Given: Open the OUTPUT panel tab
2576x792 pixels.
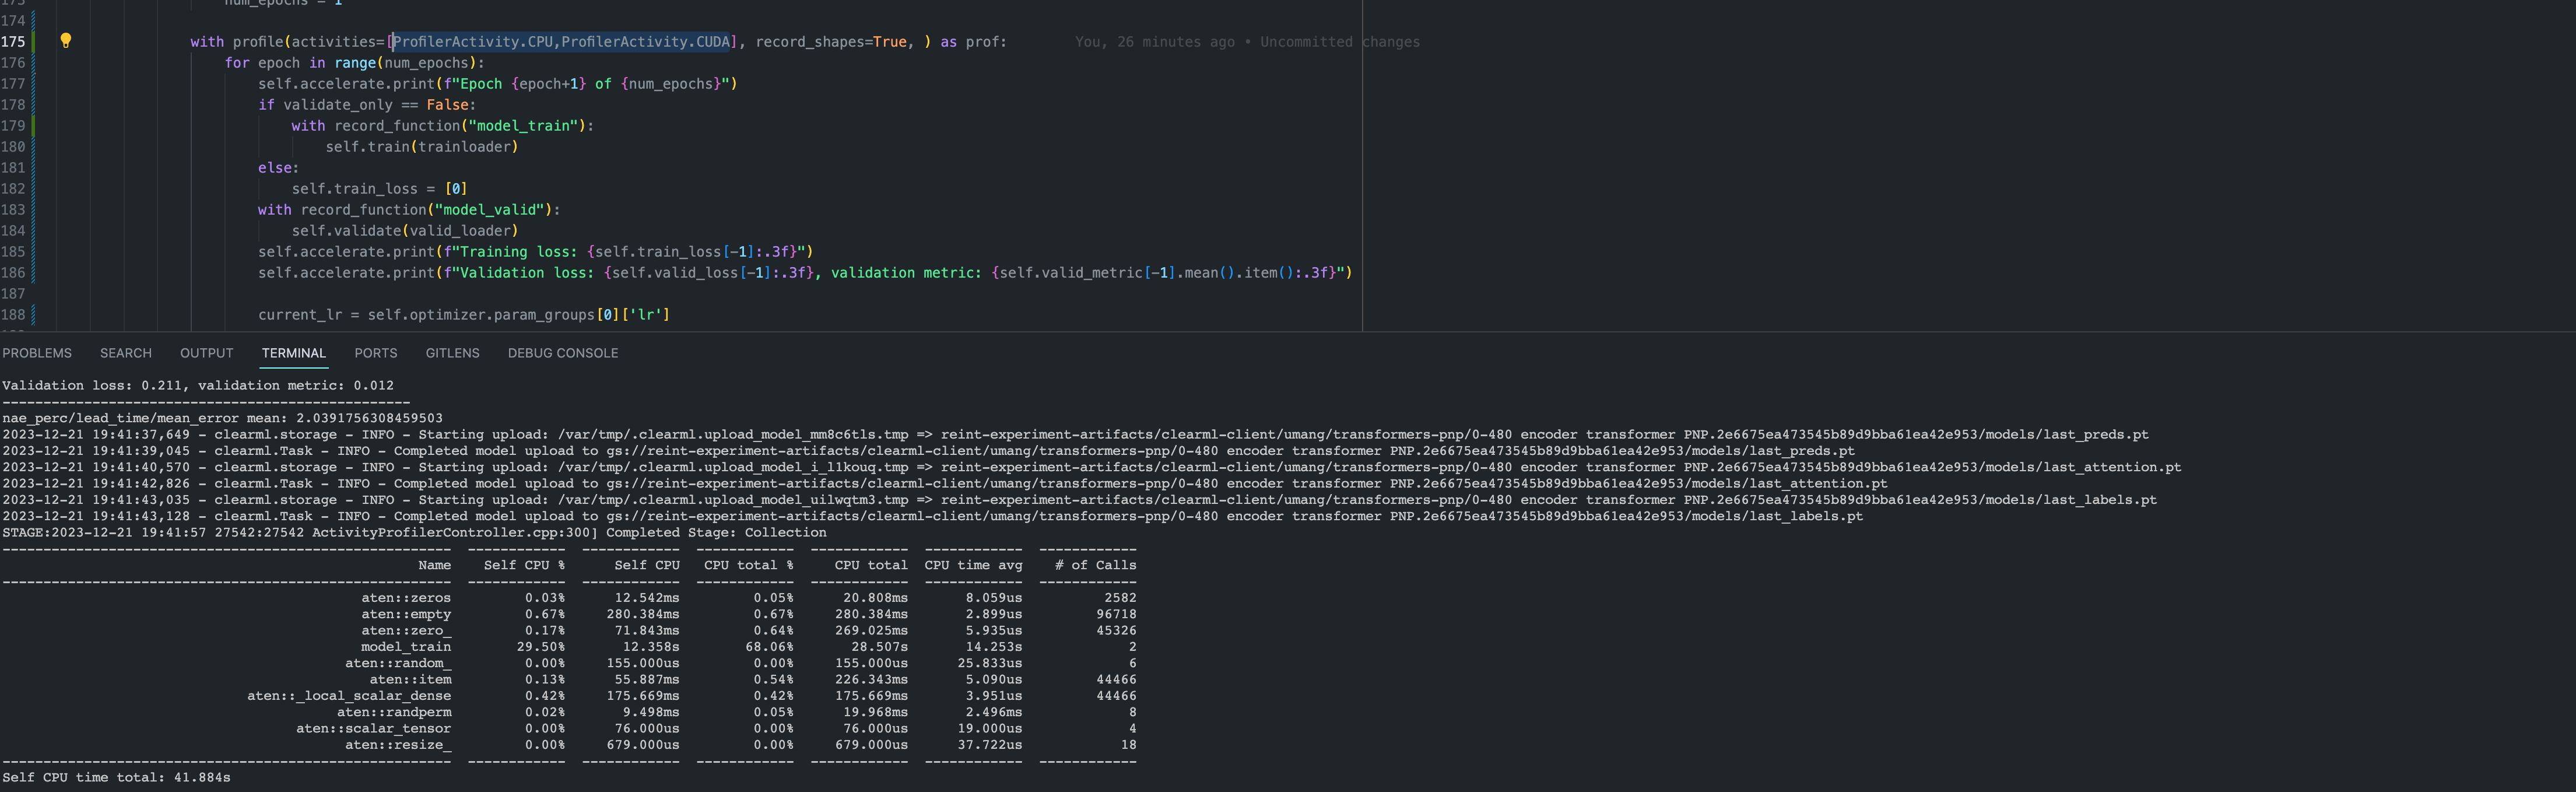Looking at the screenshot, I should point(206,353).
